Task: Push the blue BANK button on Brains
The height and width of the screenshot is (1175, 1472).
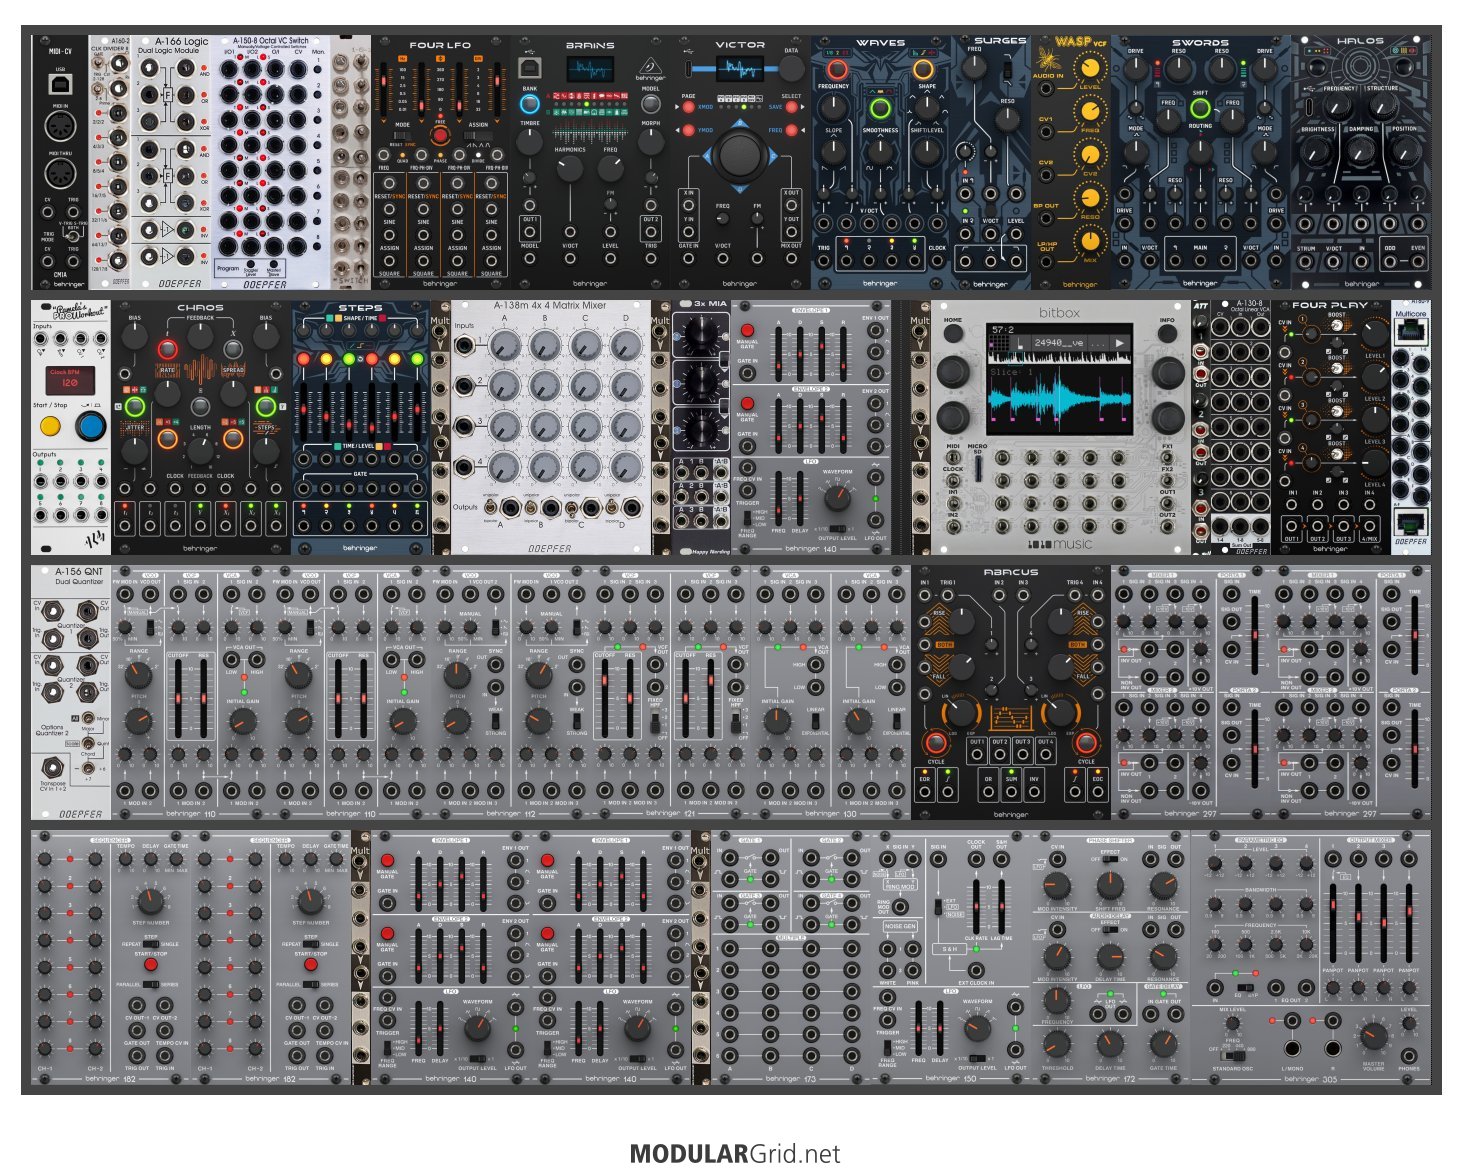Action: pyautogui.click(x=530, y=103)
